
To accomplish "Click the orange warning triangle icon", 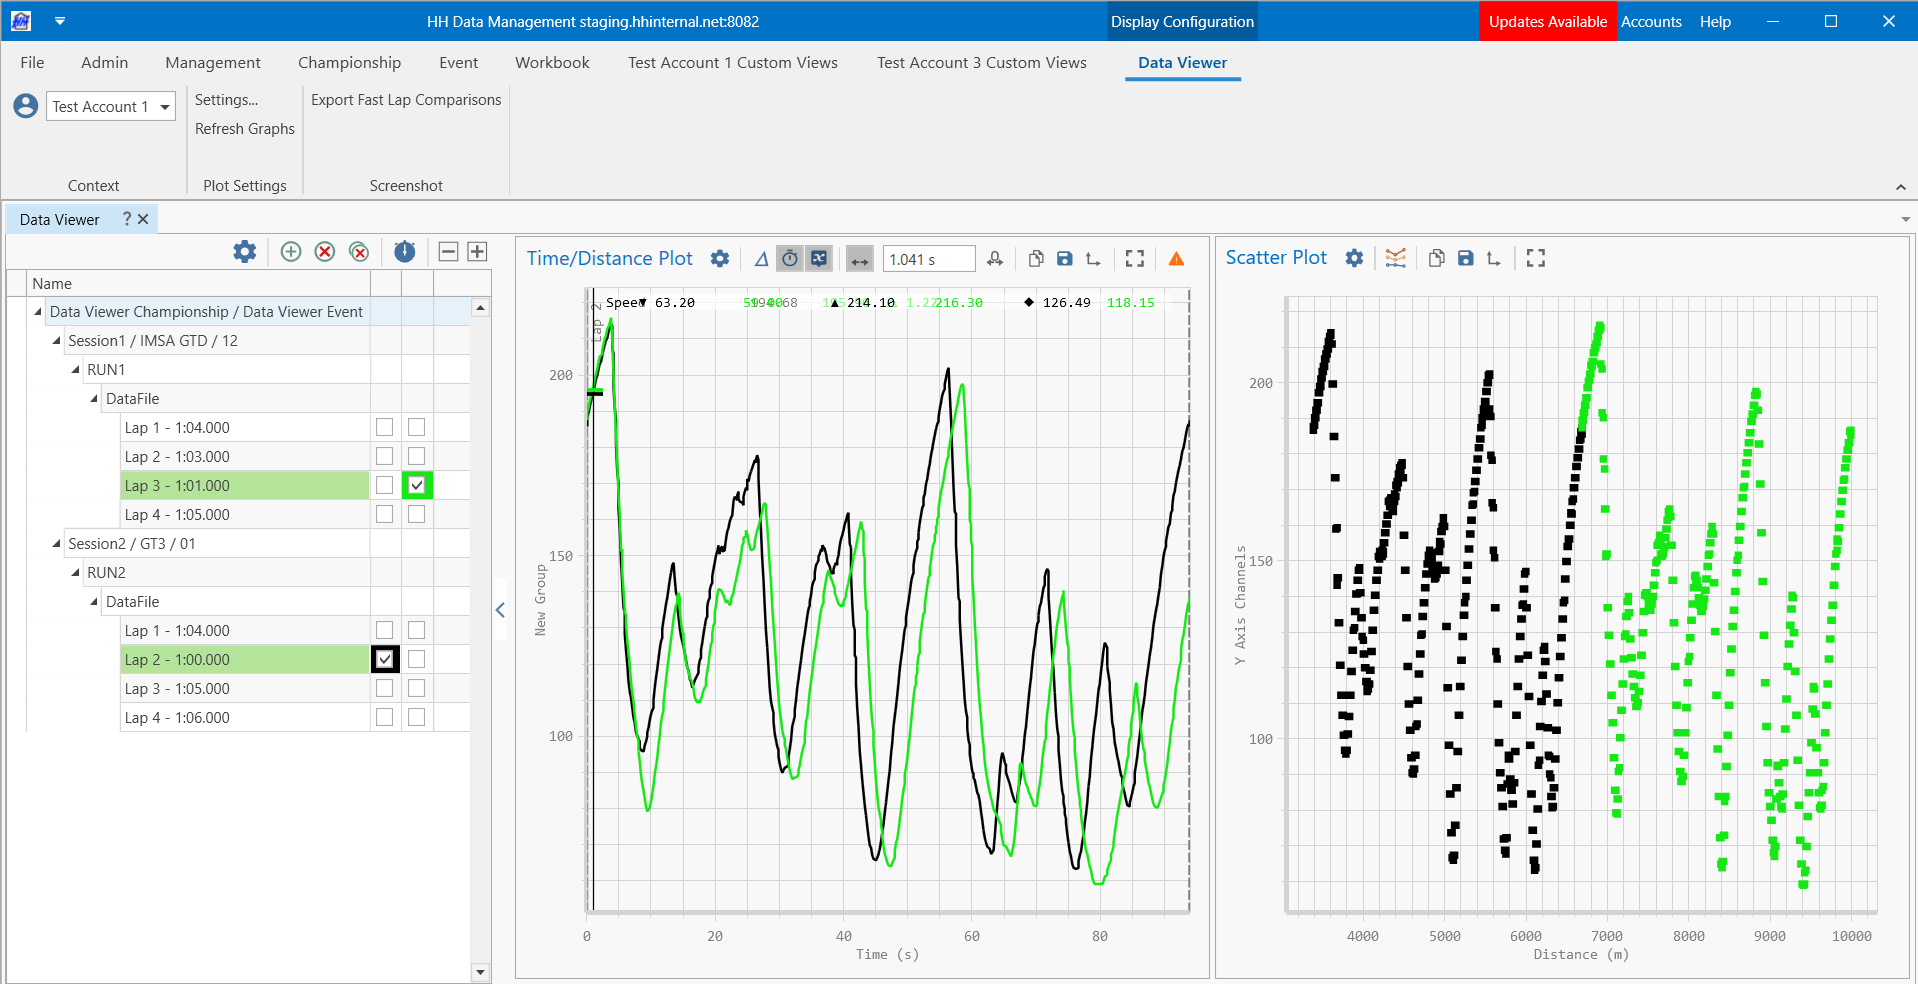I will click(1176, 259).
